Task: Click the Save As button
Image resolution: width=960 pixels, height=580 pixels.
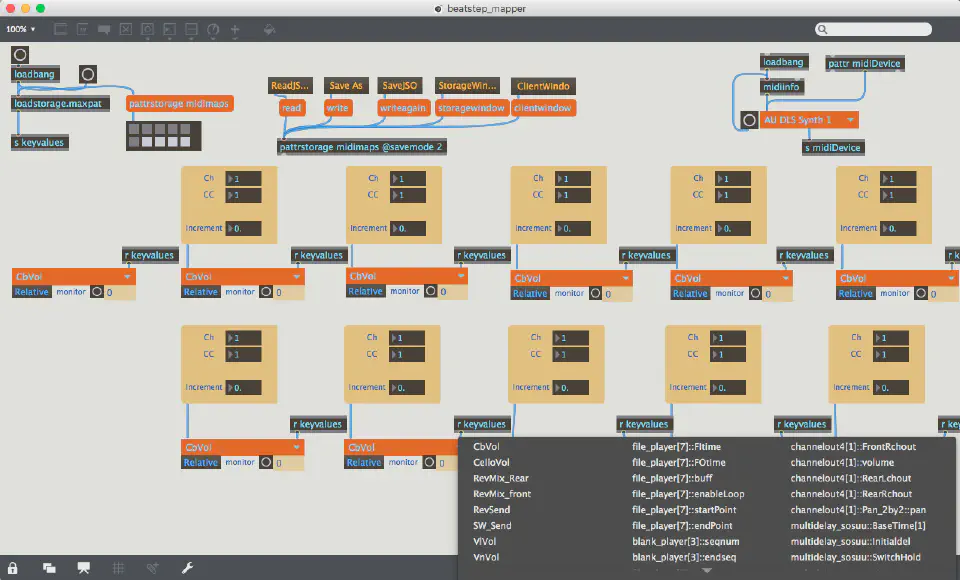Action: coord(346,86)
